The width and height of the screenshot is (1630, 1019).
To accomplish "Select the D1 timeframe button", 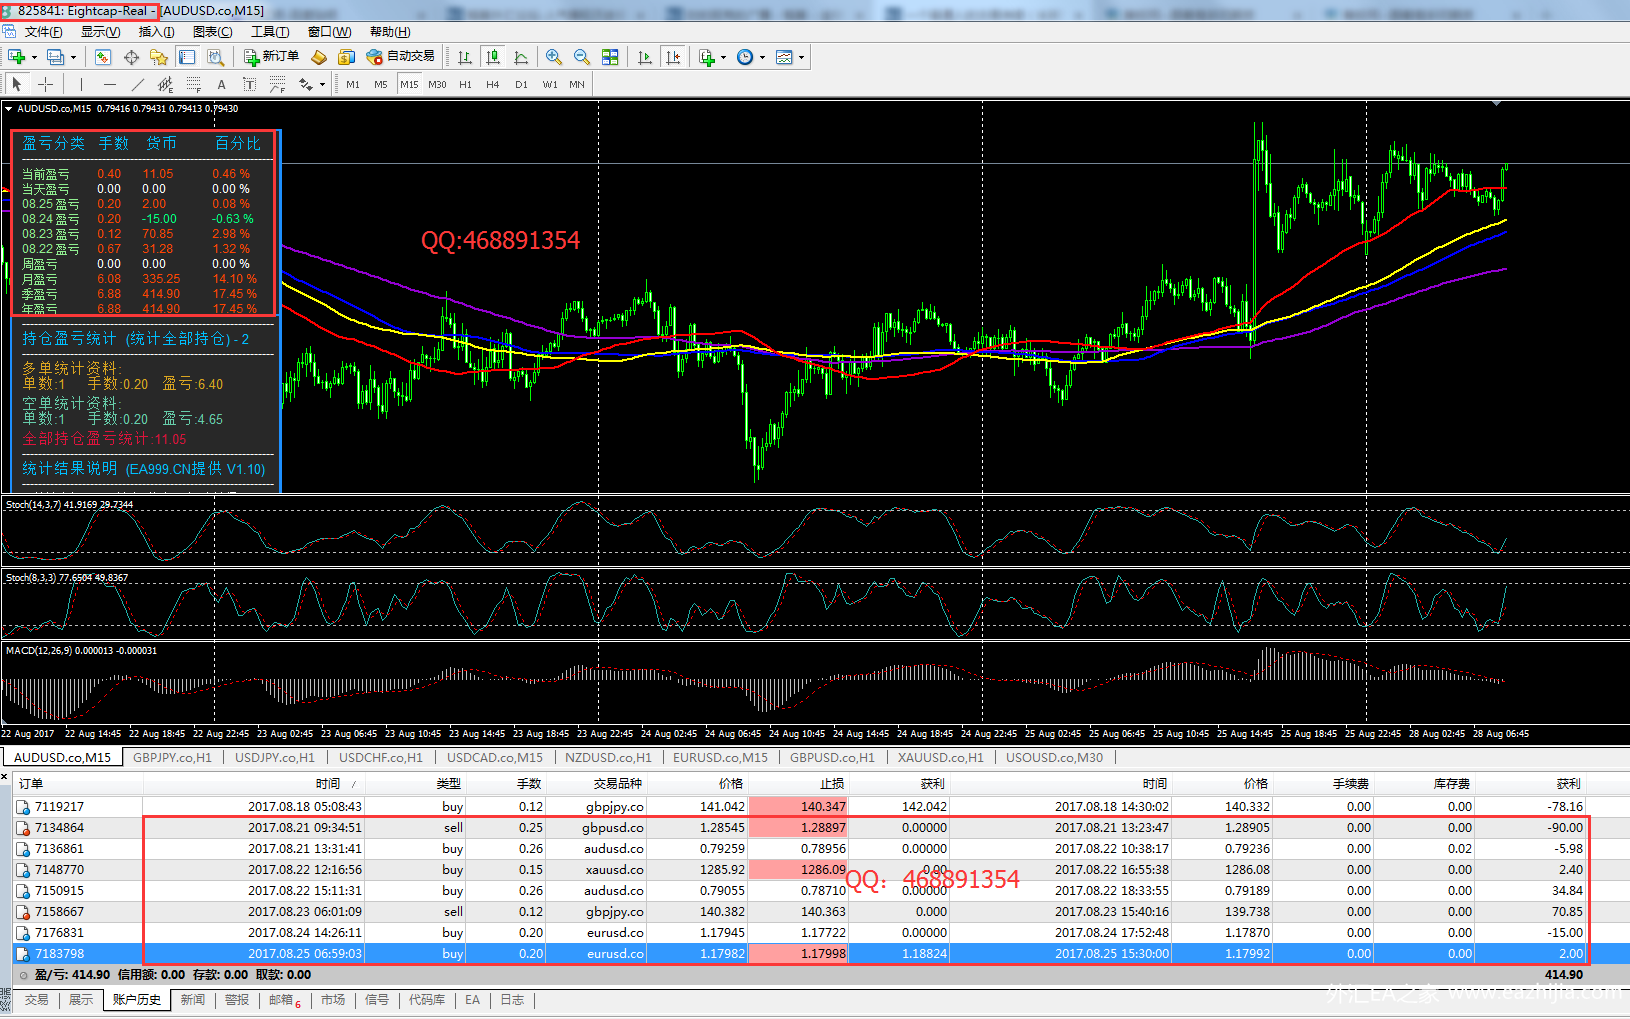I will [x=521, y=85].
